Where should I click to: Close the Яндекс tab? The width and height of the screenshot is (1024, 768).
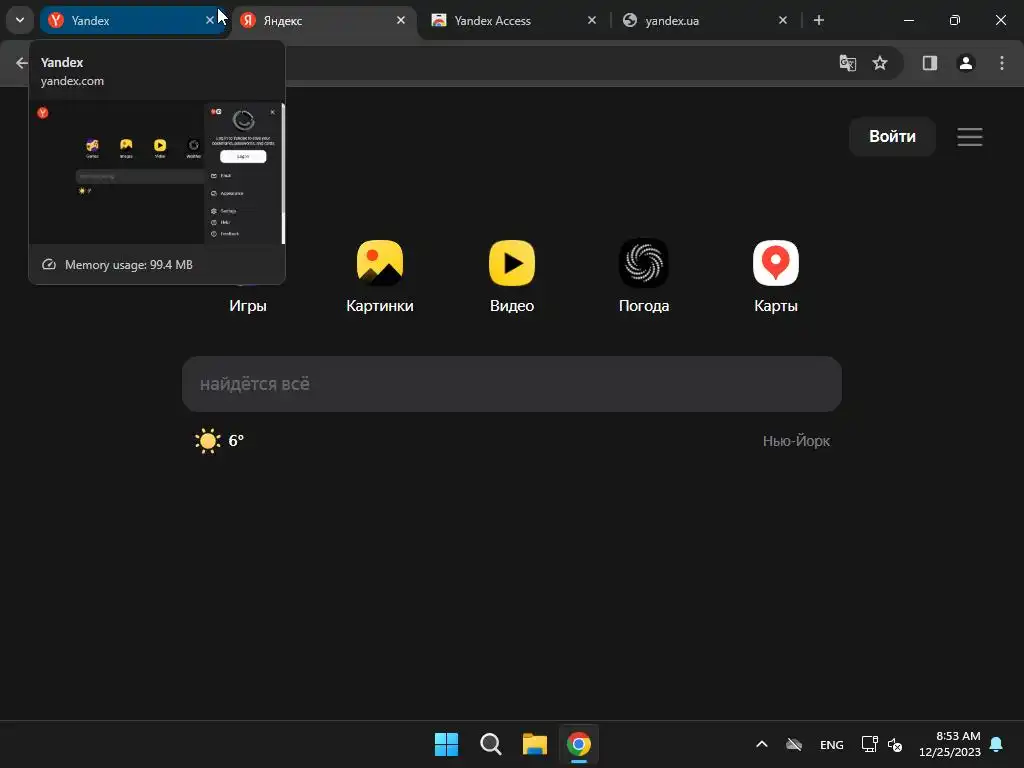(x=401, y=20)
